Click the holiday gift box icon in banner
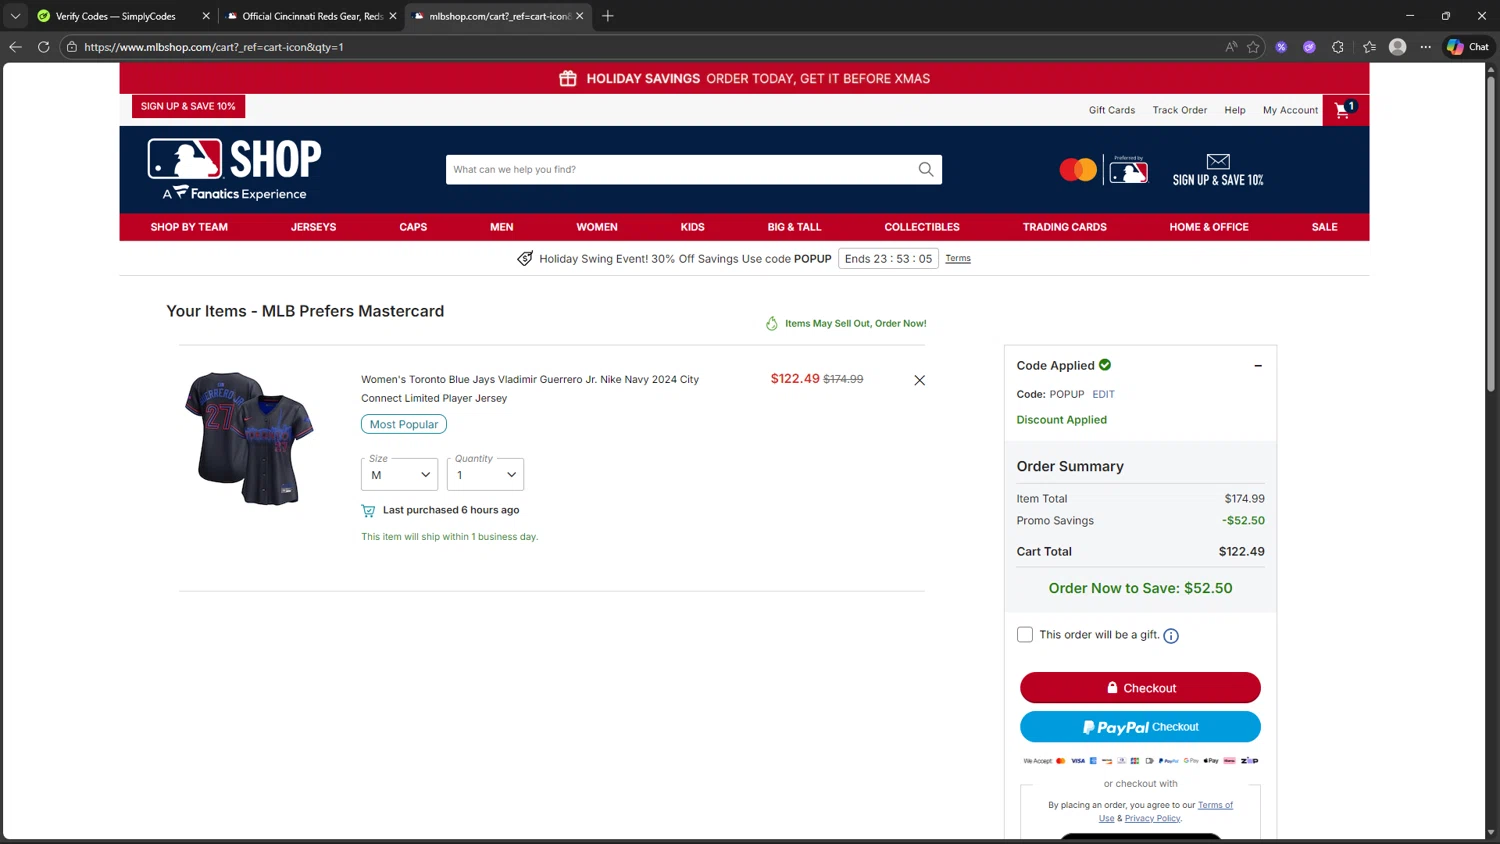This screenshot has height=844, width=1500. 568,78
